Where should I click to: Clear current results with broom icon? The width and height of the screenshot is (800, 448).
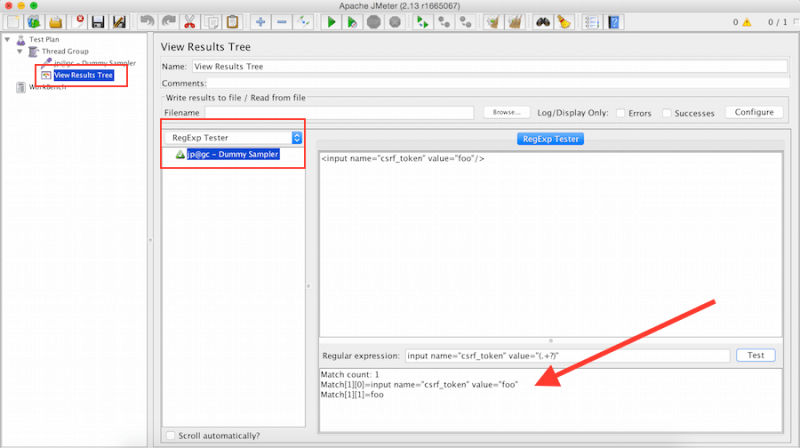click(x=493, y=22)
